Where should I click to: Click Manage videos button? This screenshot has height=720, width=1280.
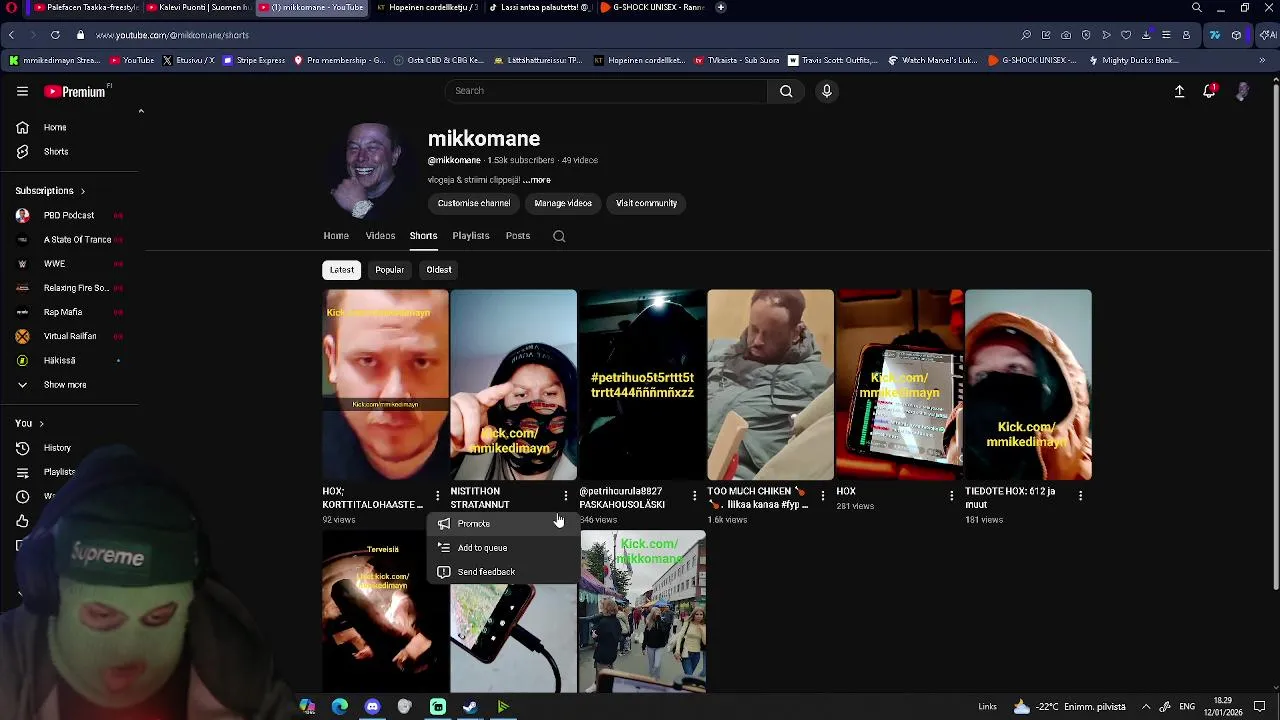click(563, 203)
